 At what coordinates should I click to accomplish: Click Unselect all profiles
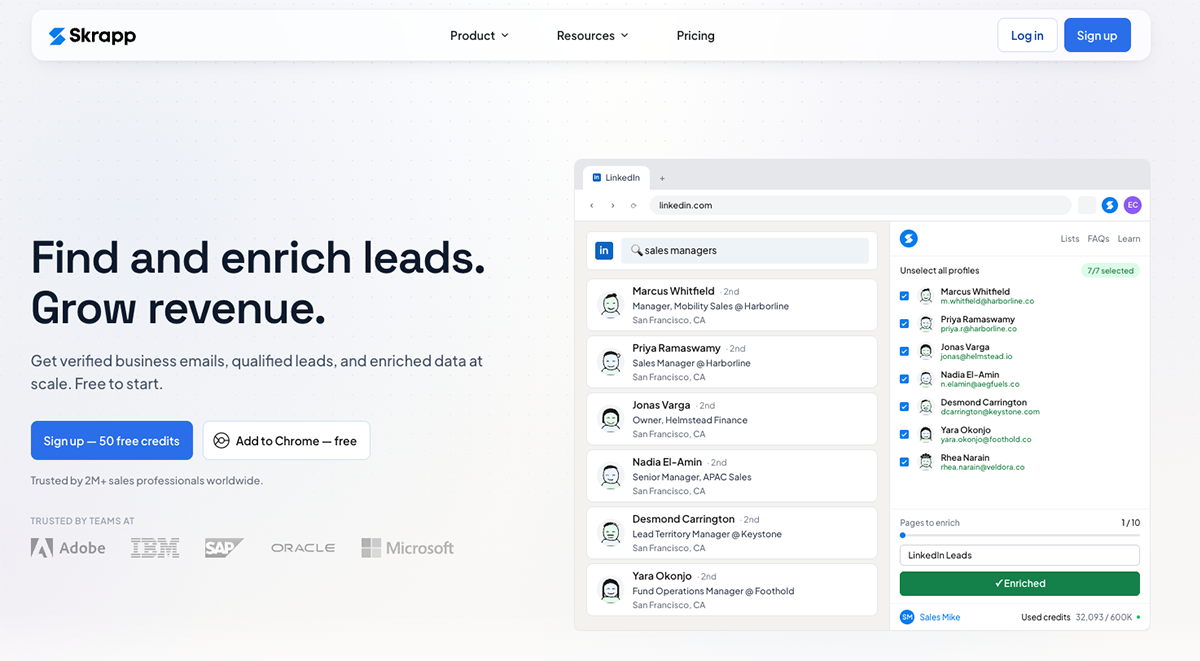coord(940,271)
